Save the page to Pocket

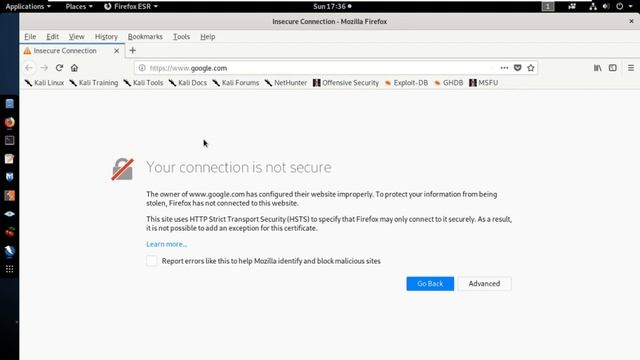518,68
